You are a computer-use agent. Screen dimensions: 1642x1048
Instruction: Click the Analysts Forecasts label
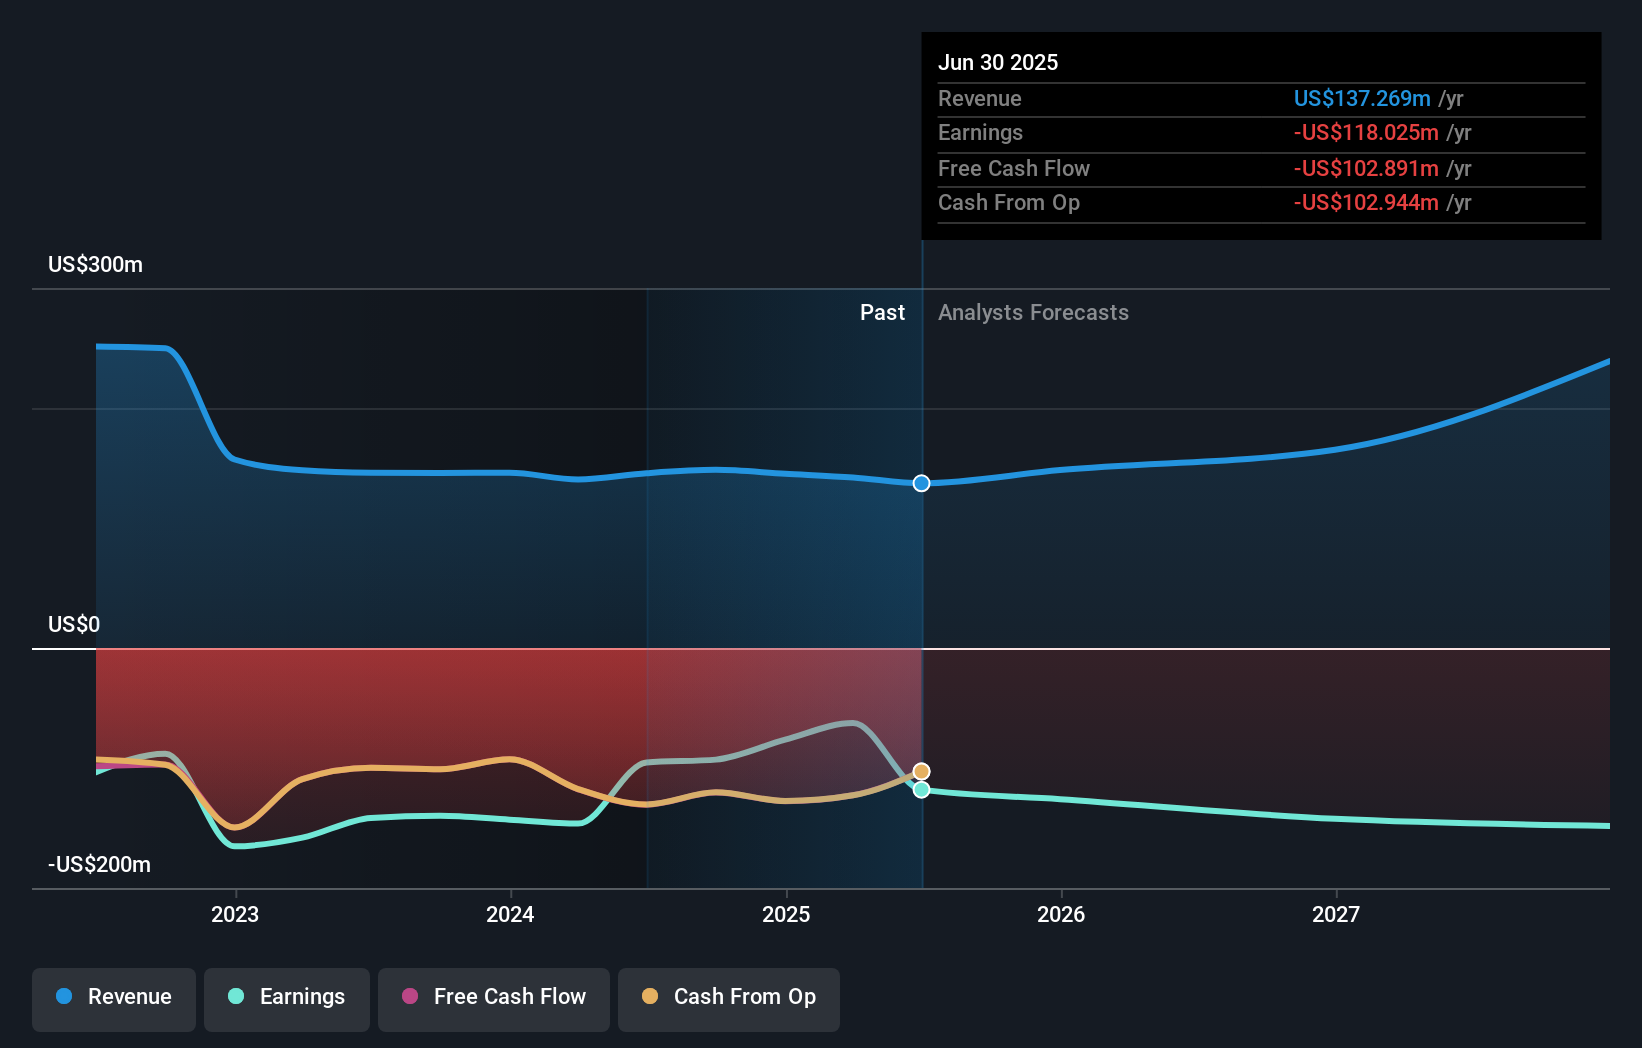(x=1033, y=312)
